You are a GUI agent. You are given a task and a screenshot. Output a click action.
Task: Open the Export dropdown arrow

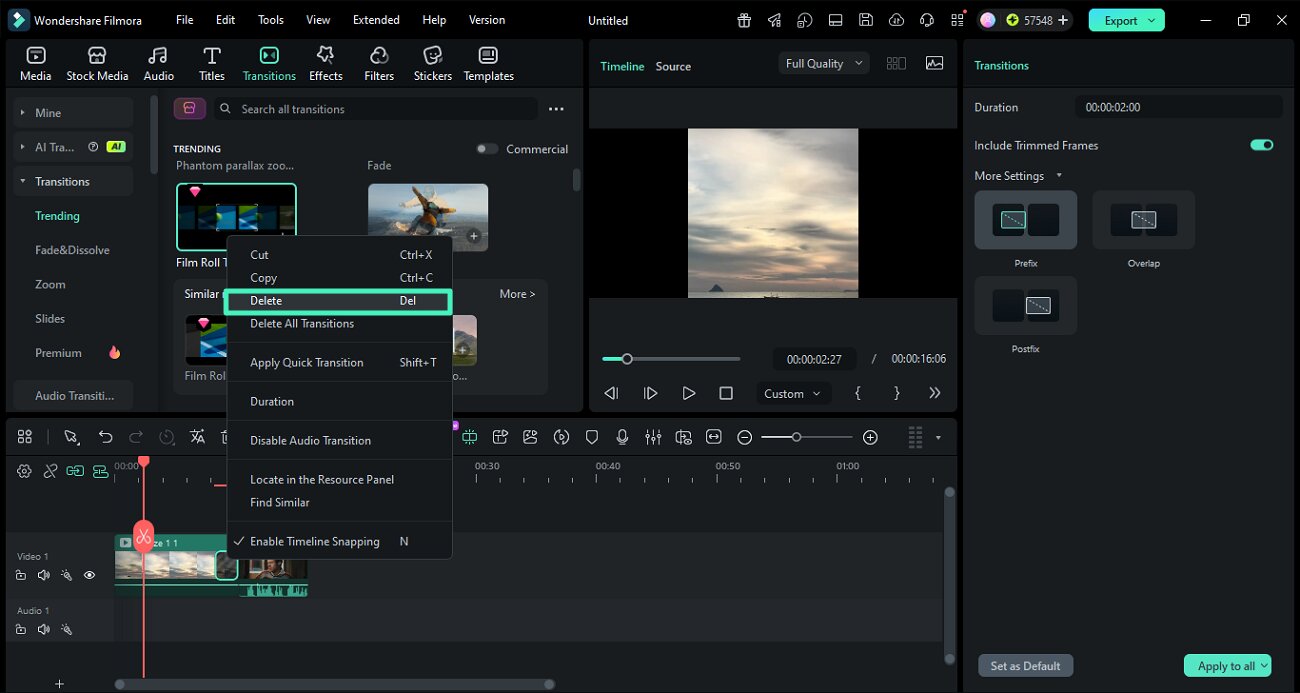(x=1152, y=20)
